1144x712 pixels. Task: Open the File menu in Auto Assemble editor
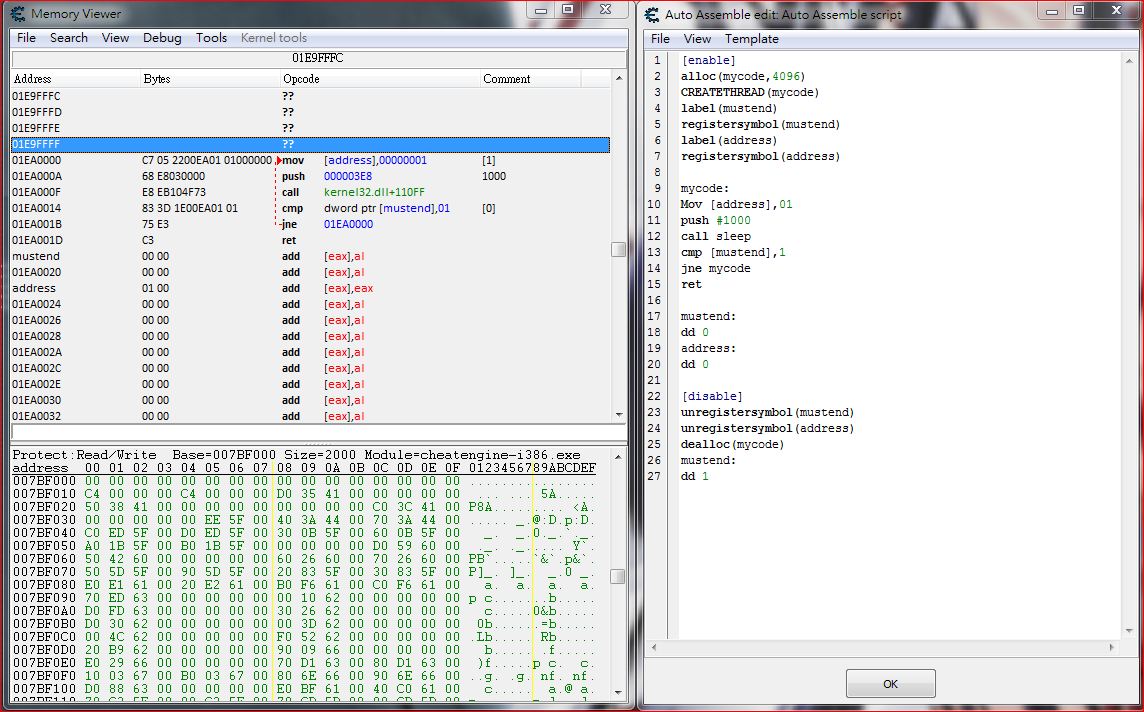tap(660, 38)
